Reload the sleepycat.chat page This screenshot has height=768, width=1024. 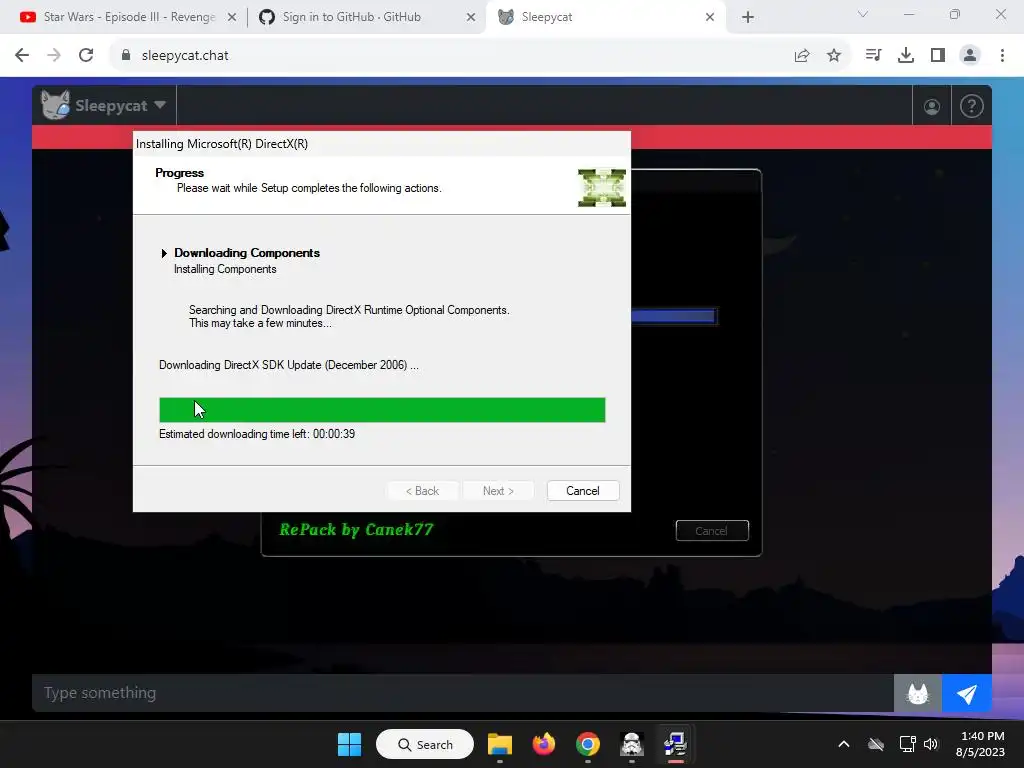pyautogui.click(x=86, y=56)
